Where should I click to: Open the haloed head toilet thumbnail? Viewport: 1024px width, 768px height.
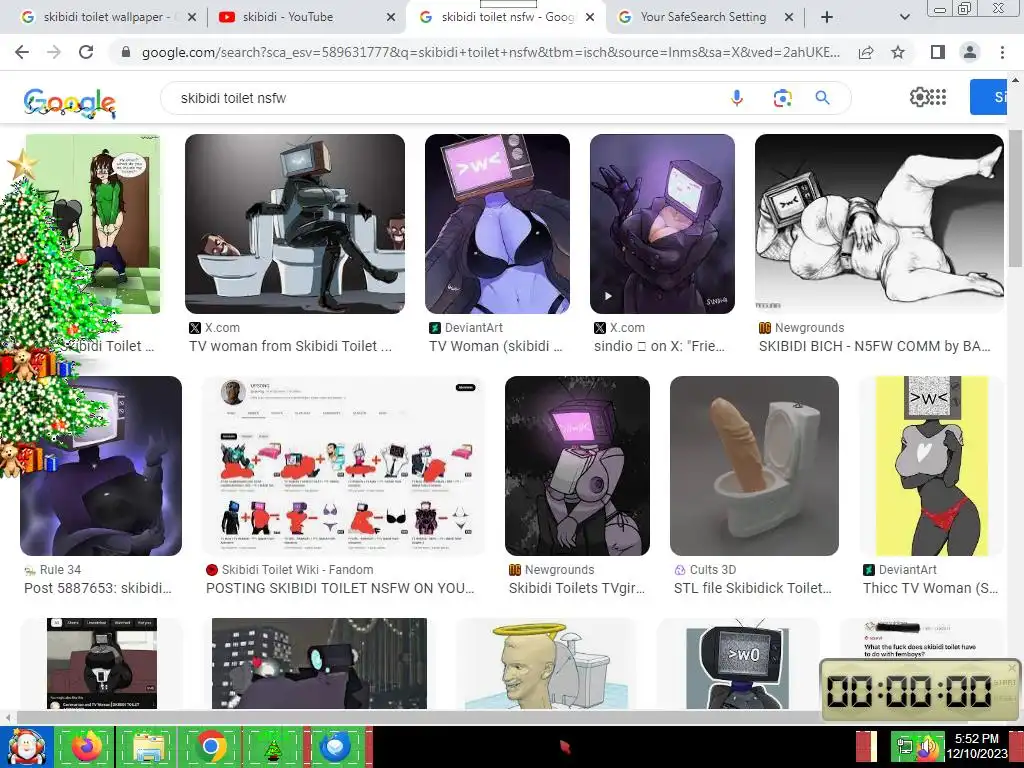point(546,664)
